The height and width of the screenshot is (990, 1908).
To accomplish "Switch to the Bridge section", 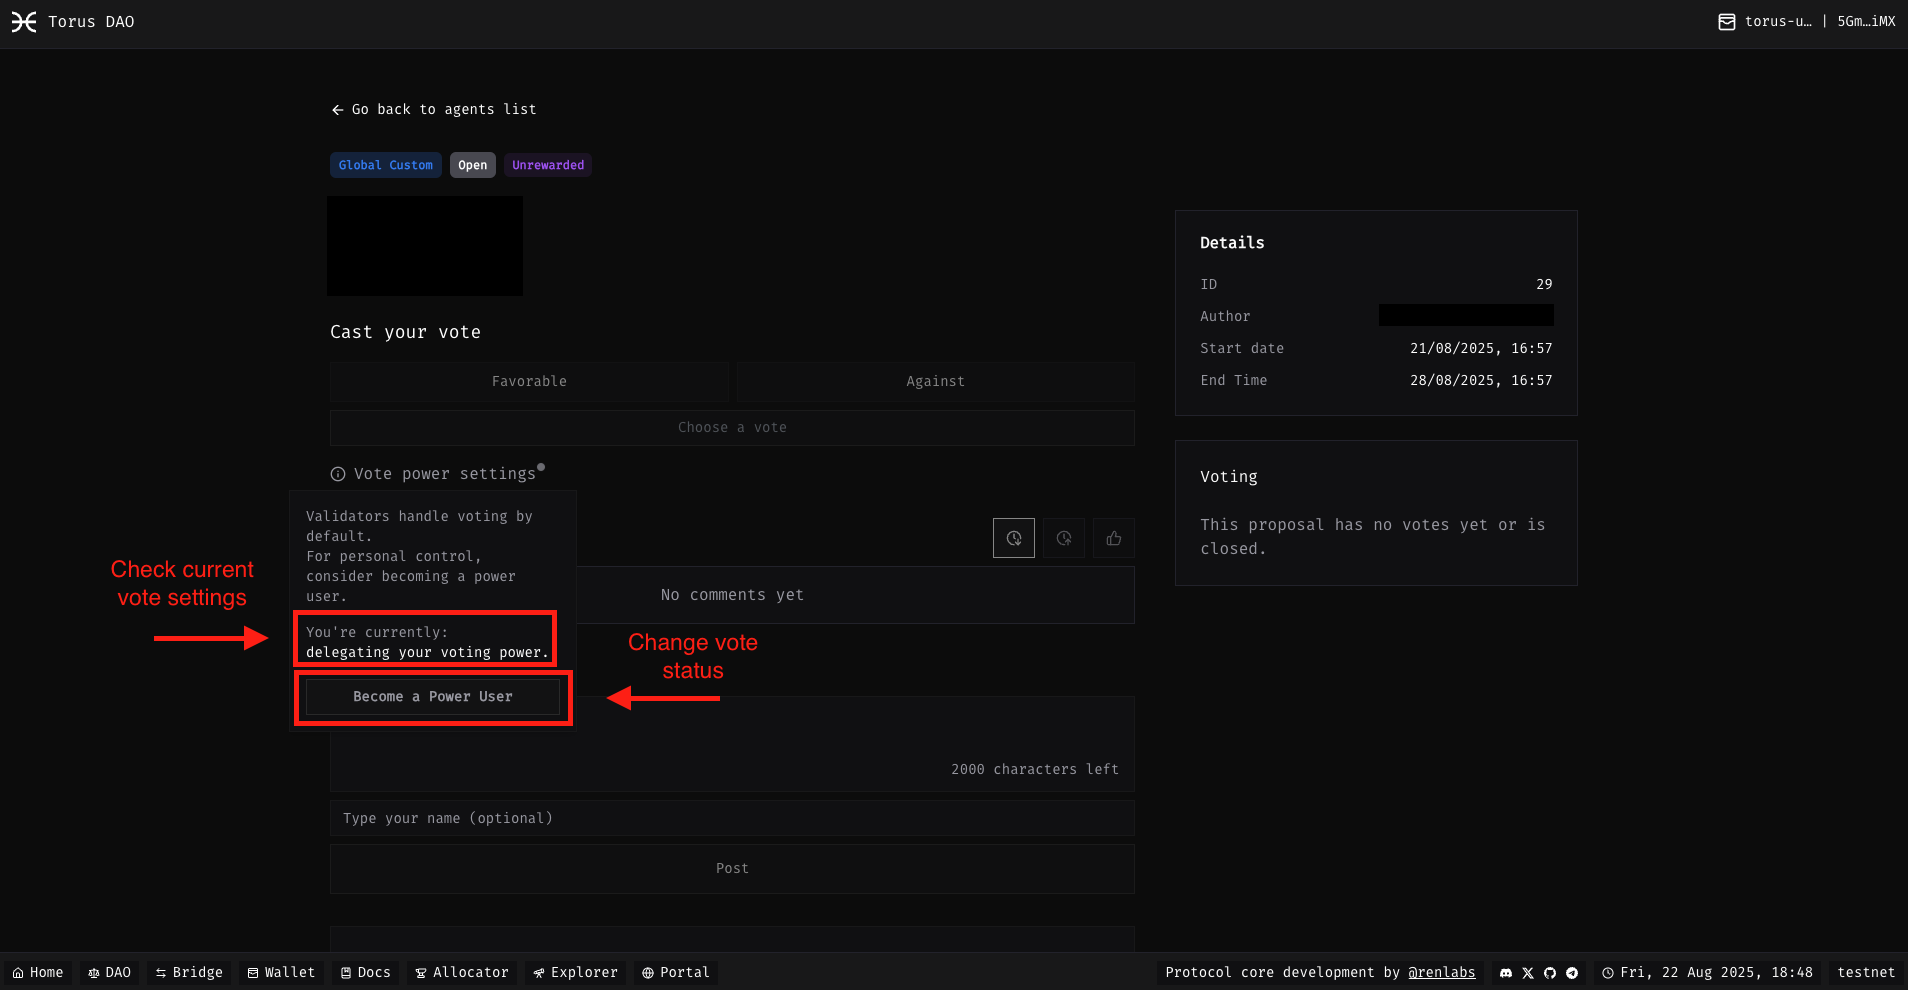I will tap(188, 972).
